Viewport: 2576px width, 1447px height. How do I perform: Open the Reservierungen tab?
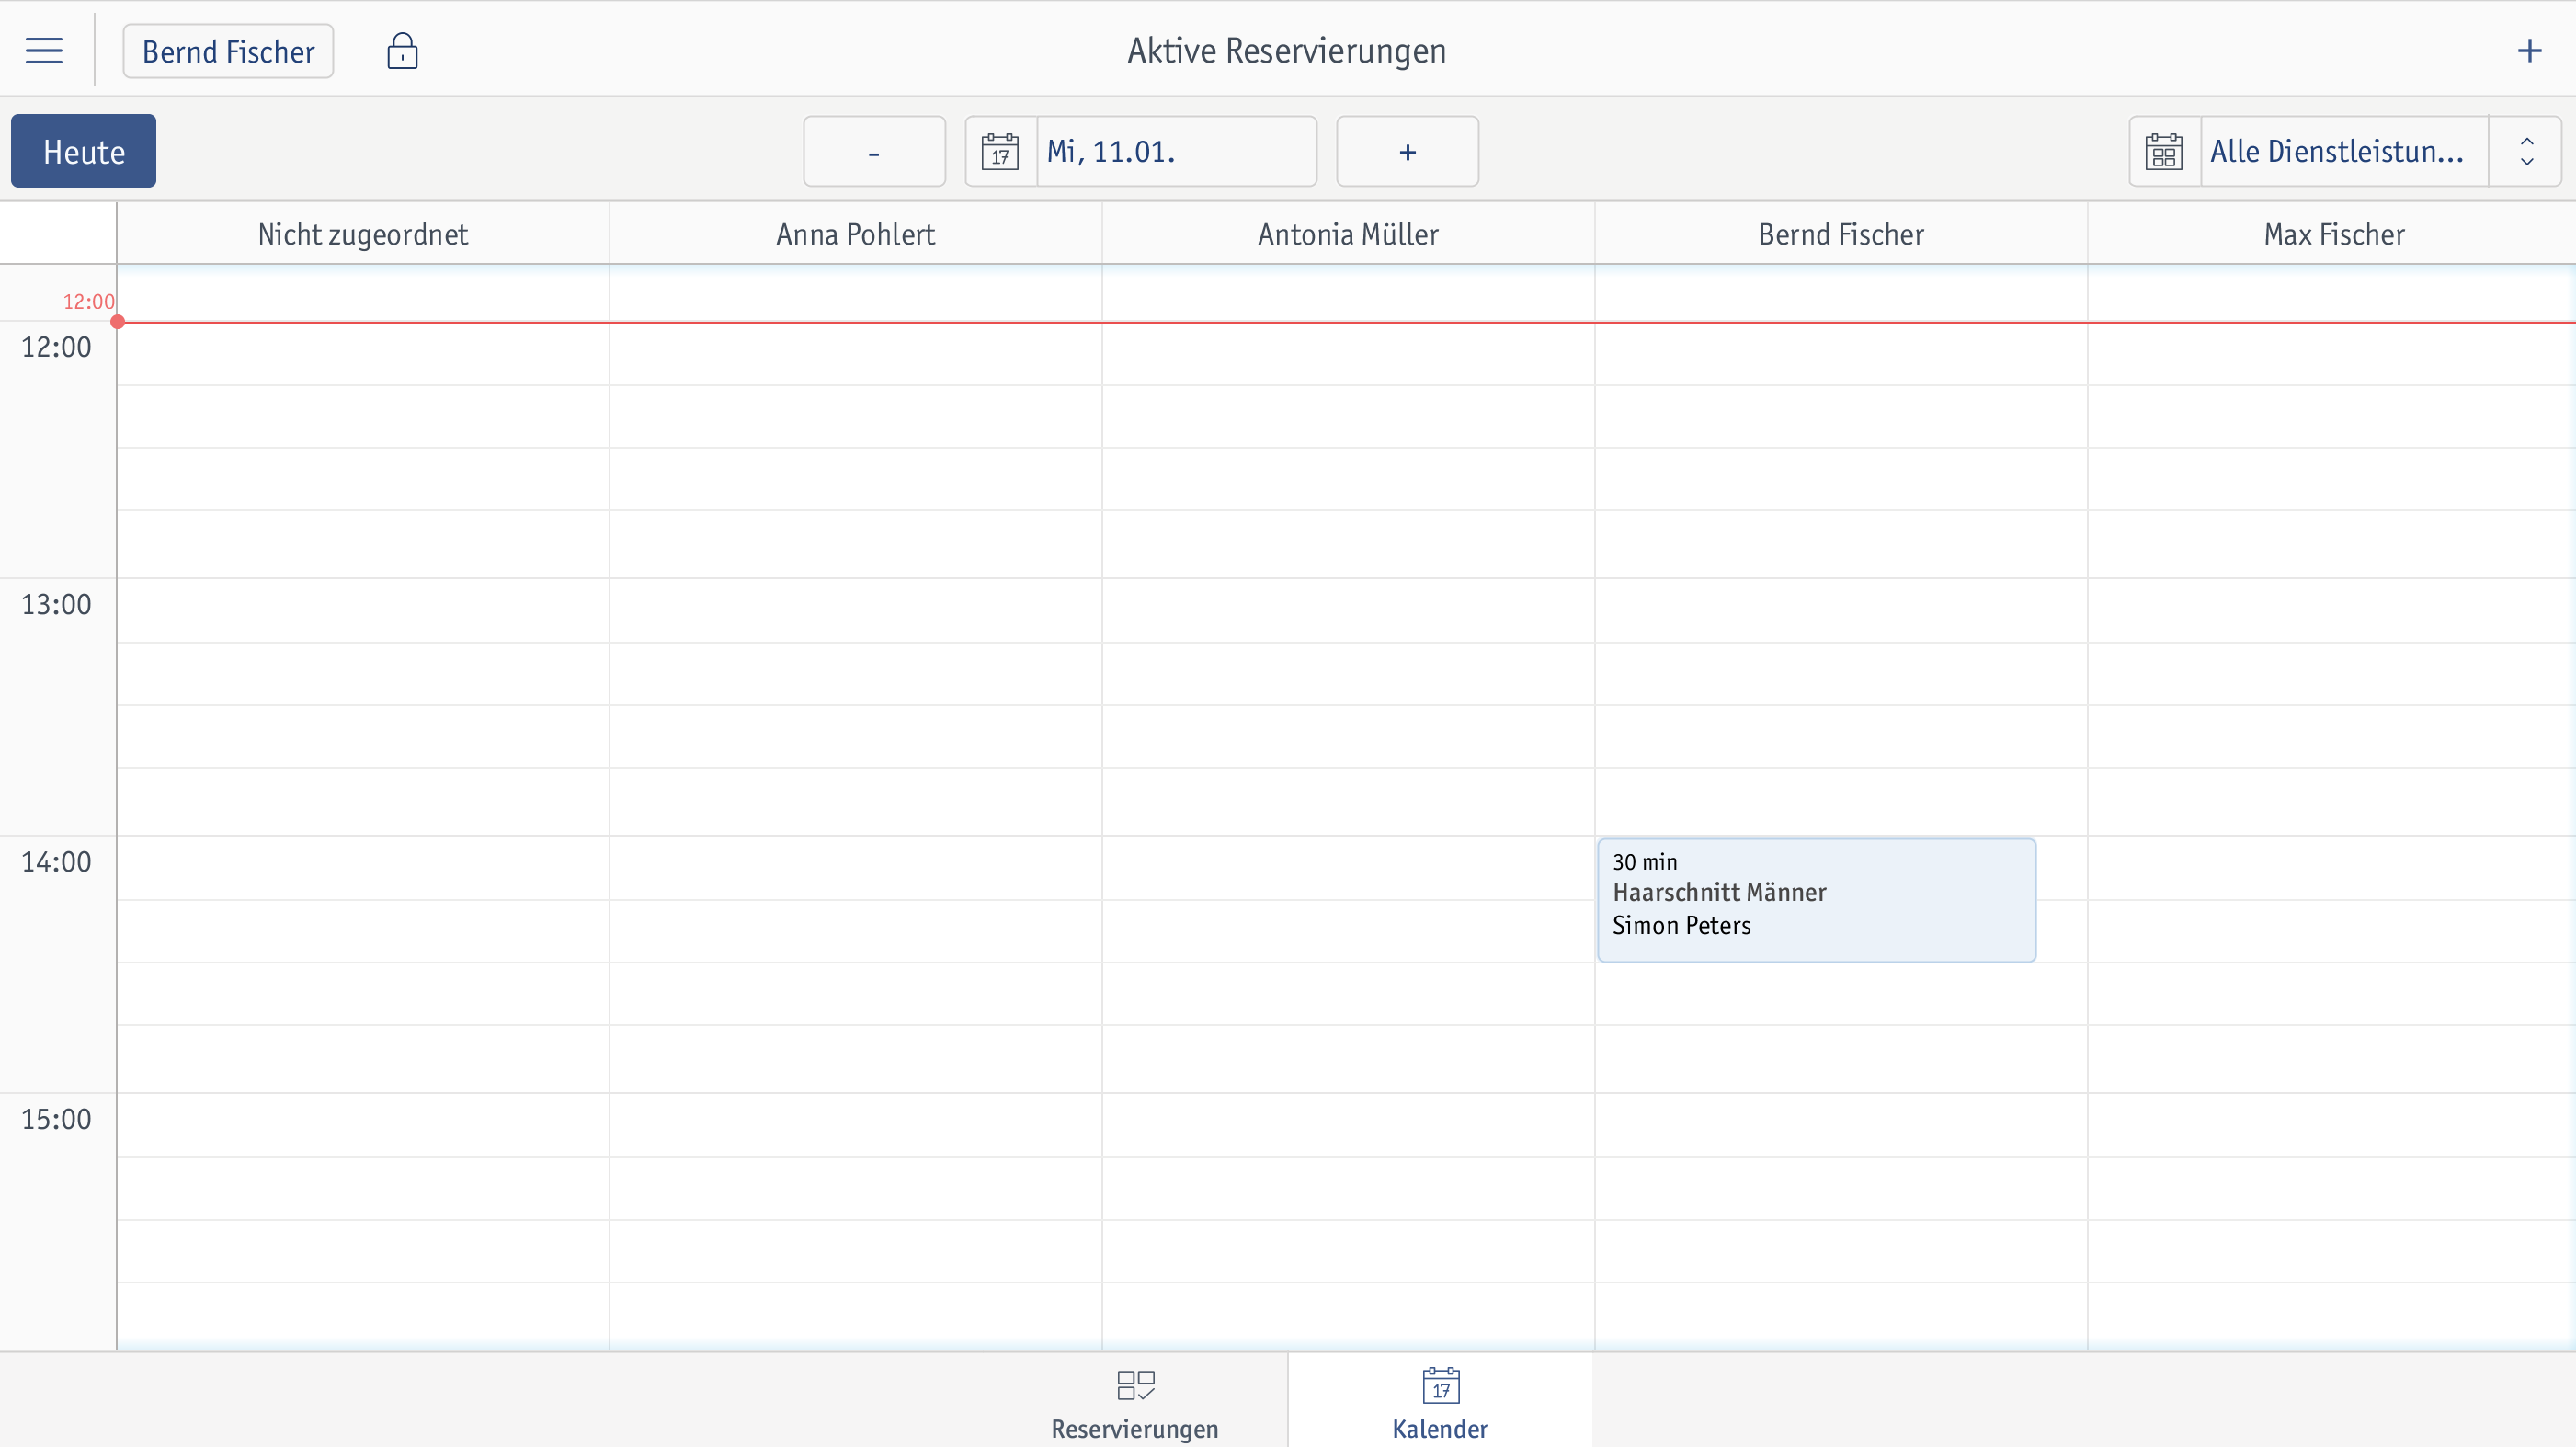[x=1135, y=1403]
